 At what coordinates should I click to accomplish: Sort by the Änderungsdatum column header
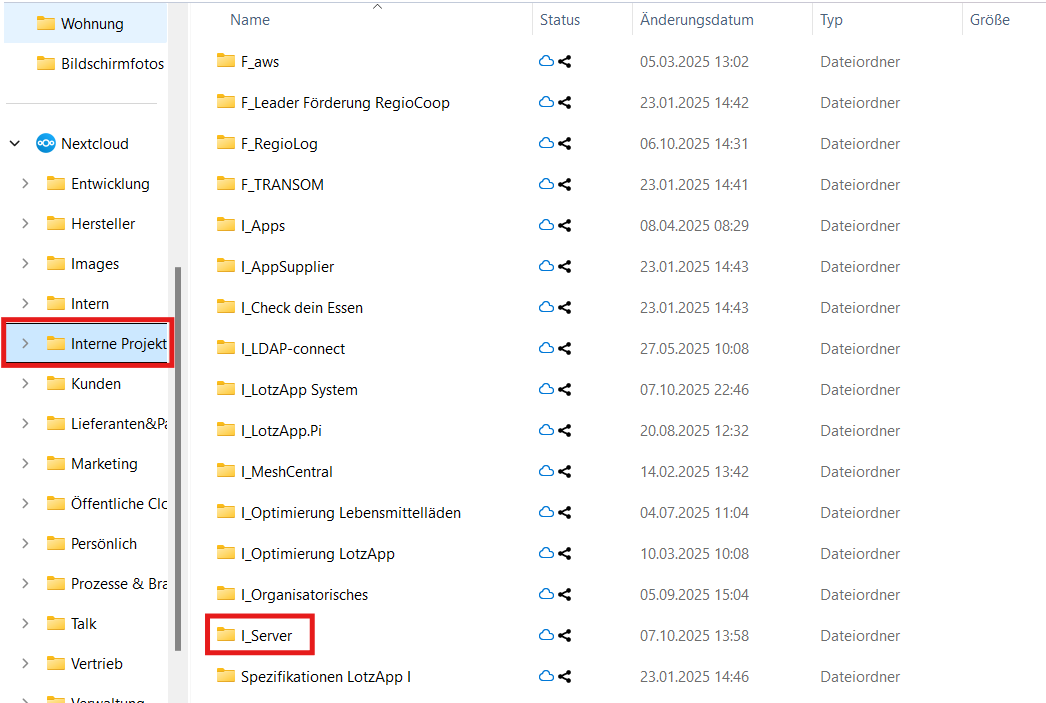[x=696, y=20]
